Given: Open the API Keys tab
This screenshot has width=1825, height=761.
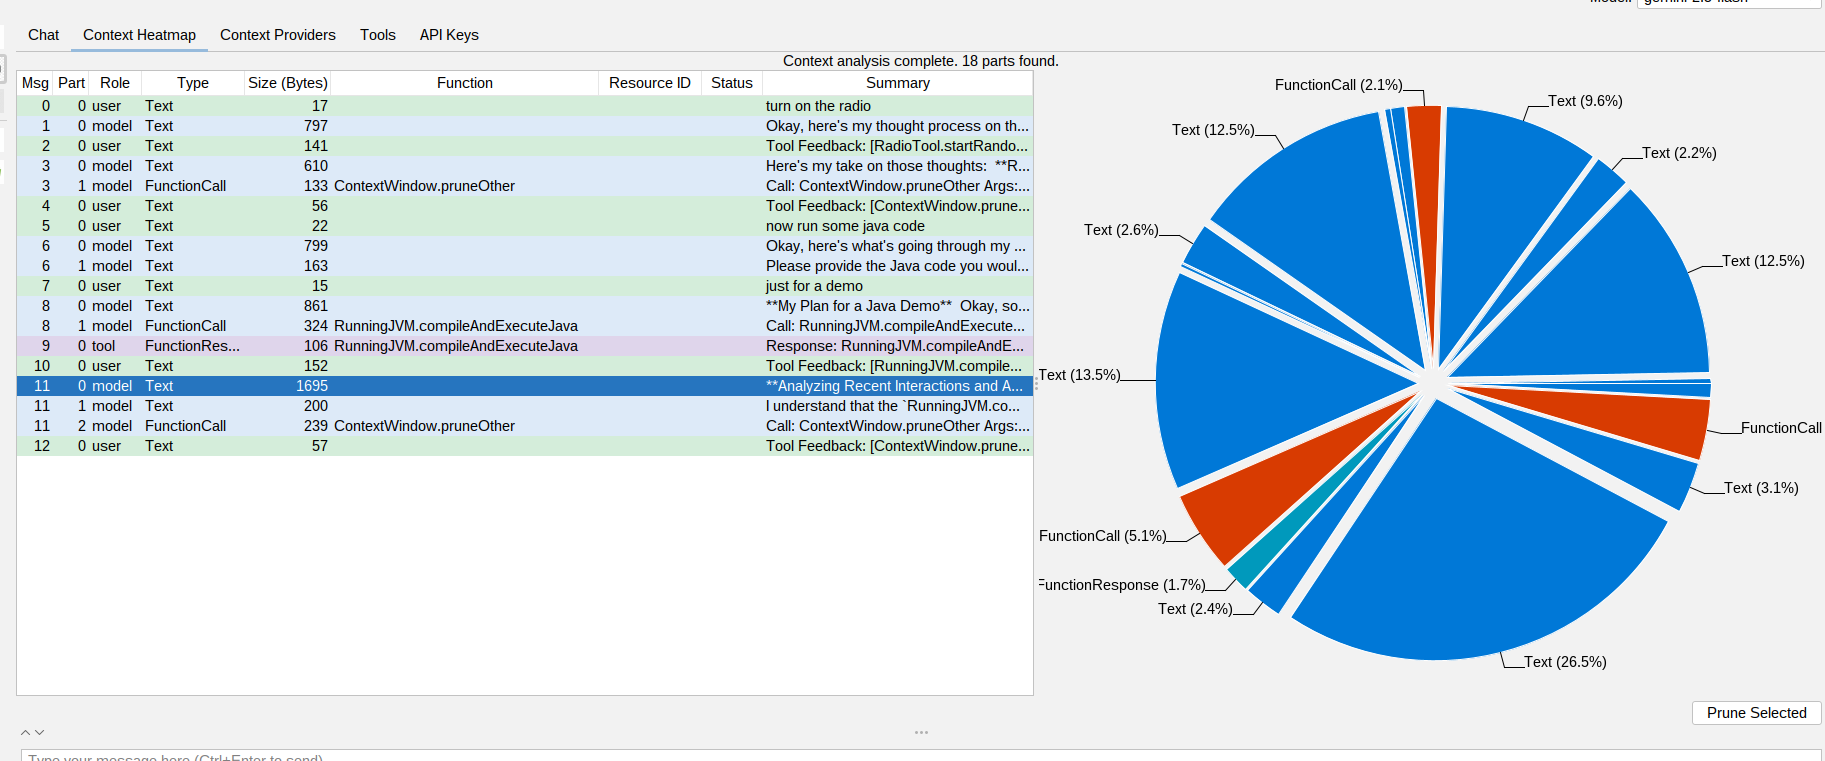Looking at the screenshot, I should point(449,35).
